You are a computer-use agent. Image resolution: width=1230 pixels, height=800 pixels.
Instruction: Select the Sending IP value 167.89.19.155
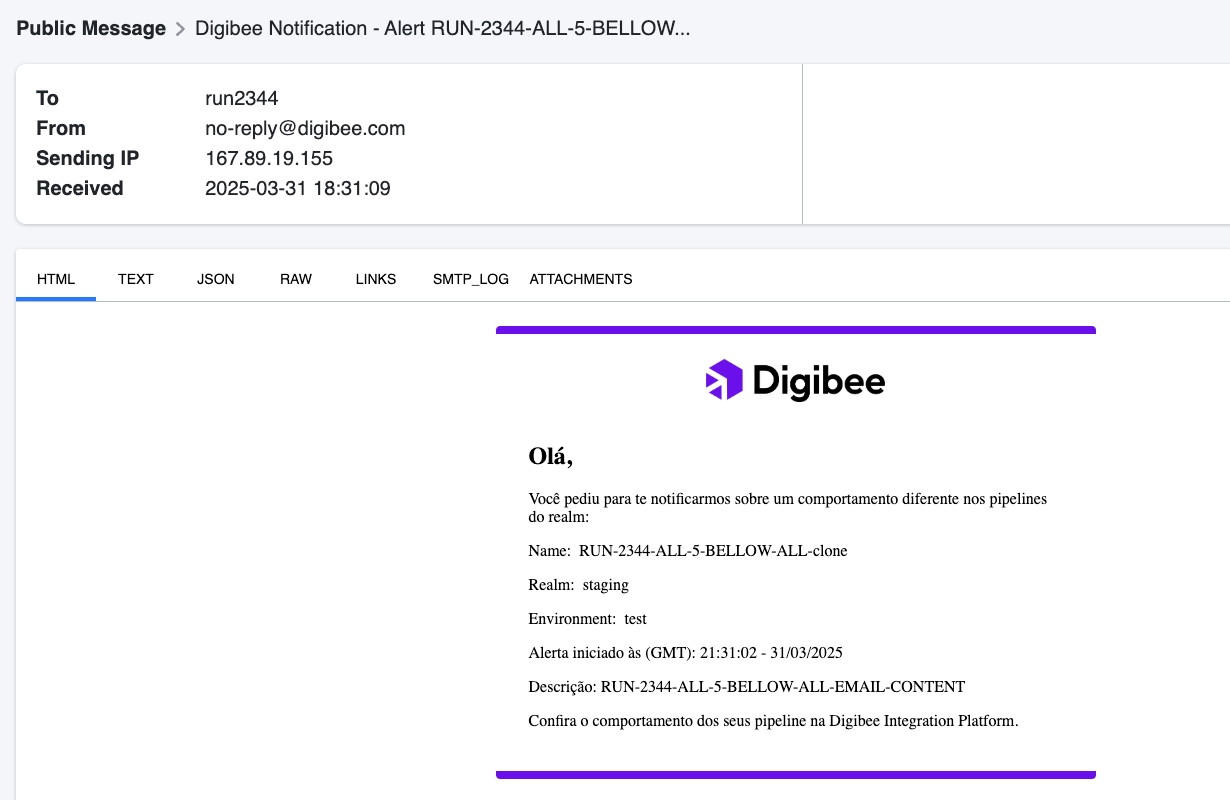[269, 158]
